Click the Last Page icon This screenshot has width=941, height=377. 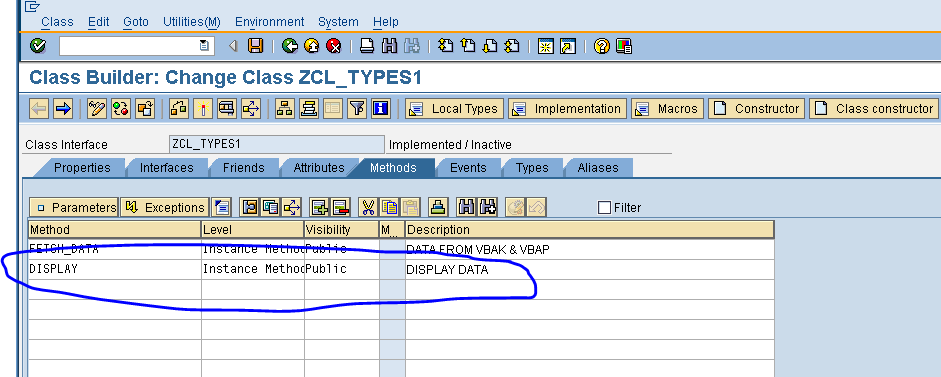[512, 46]
